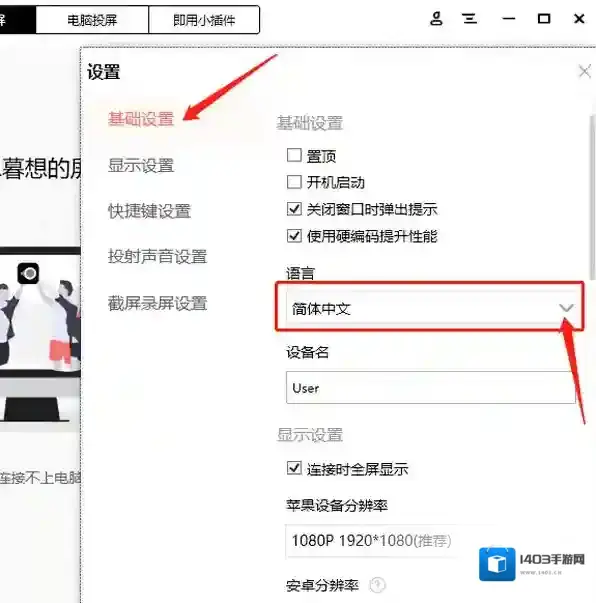
Task: Maximize the application window
Action: tap(544, 18)
